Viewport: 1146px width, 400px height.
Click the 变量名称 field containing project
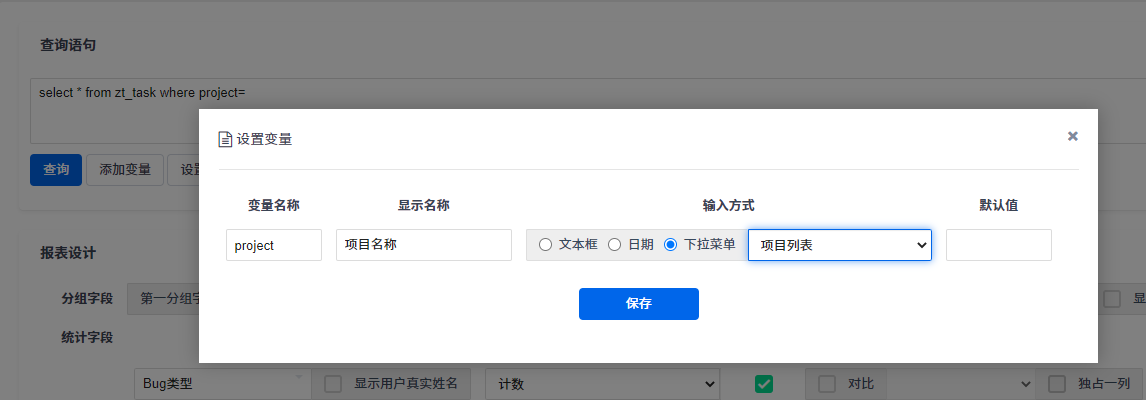coord(274,245)
